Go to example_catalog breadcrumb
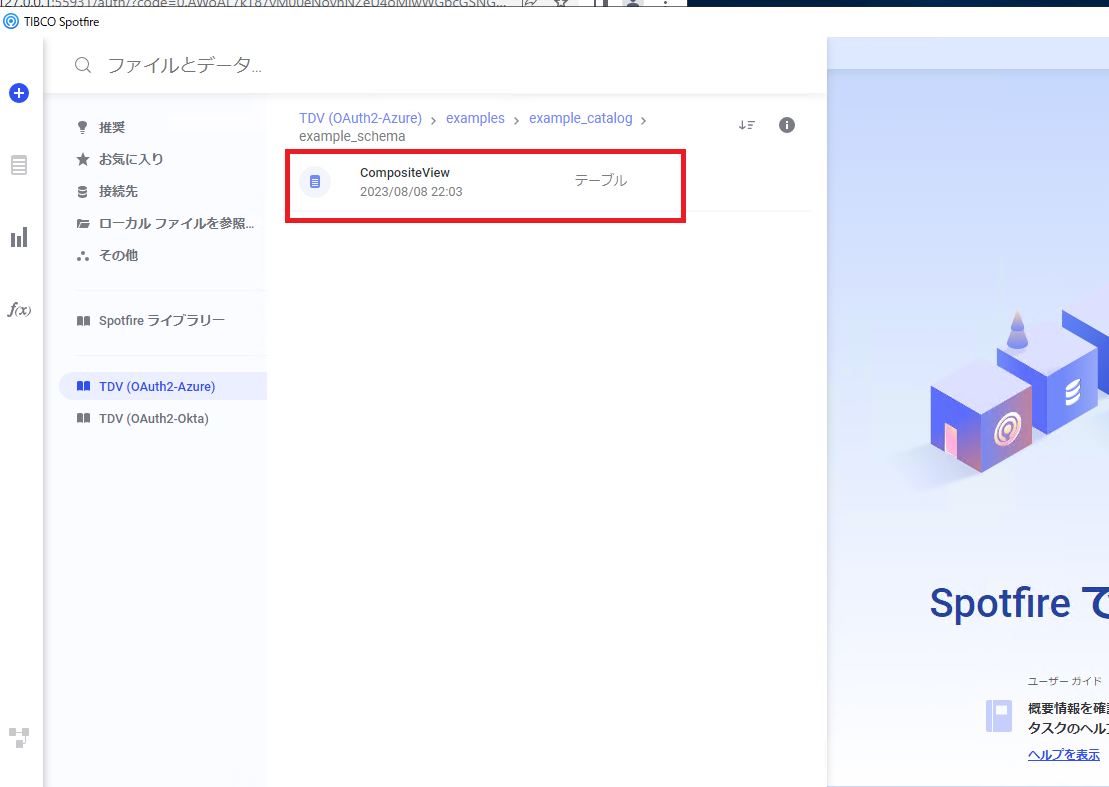1109x787 pixels. coord(581,118)
